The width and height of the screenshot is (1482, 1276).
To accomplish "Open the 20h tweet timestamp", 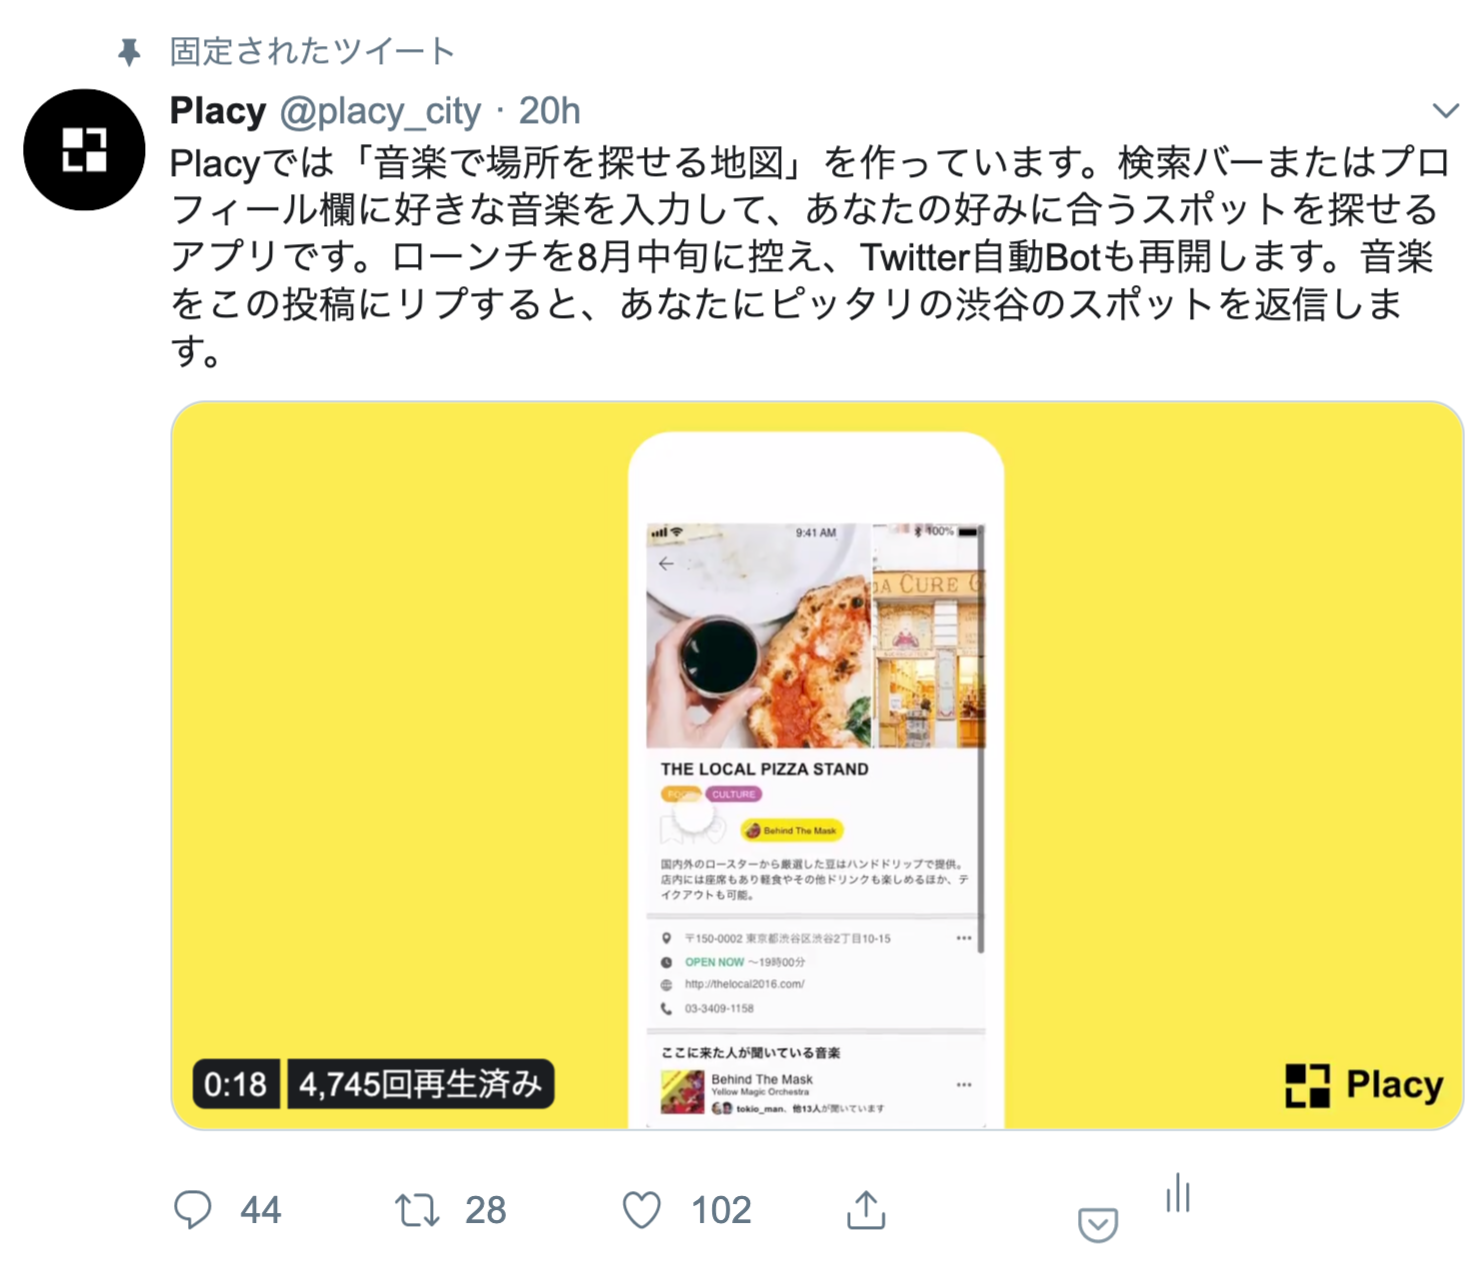I will pyautogui.click(x=550, y=110).
